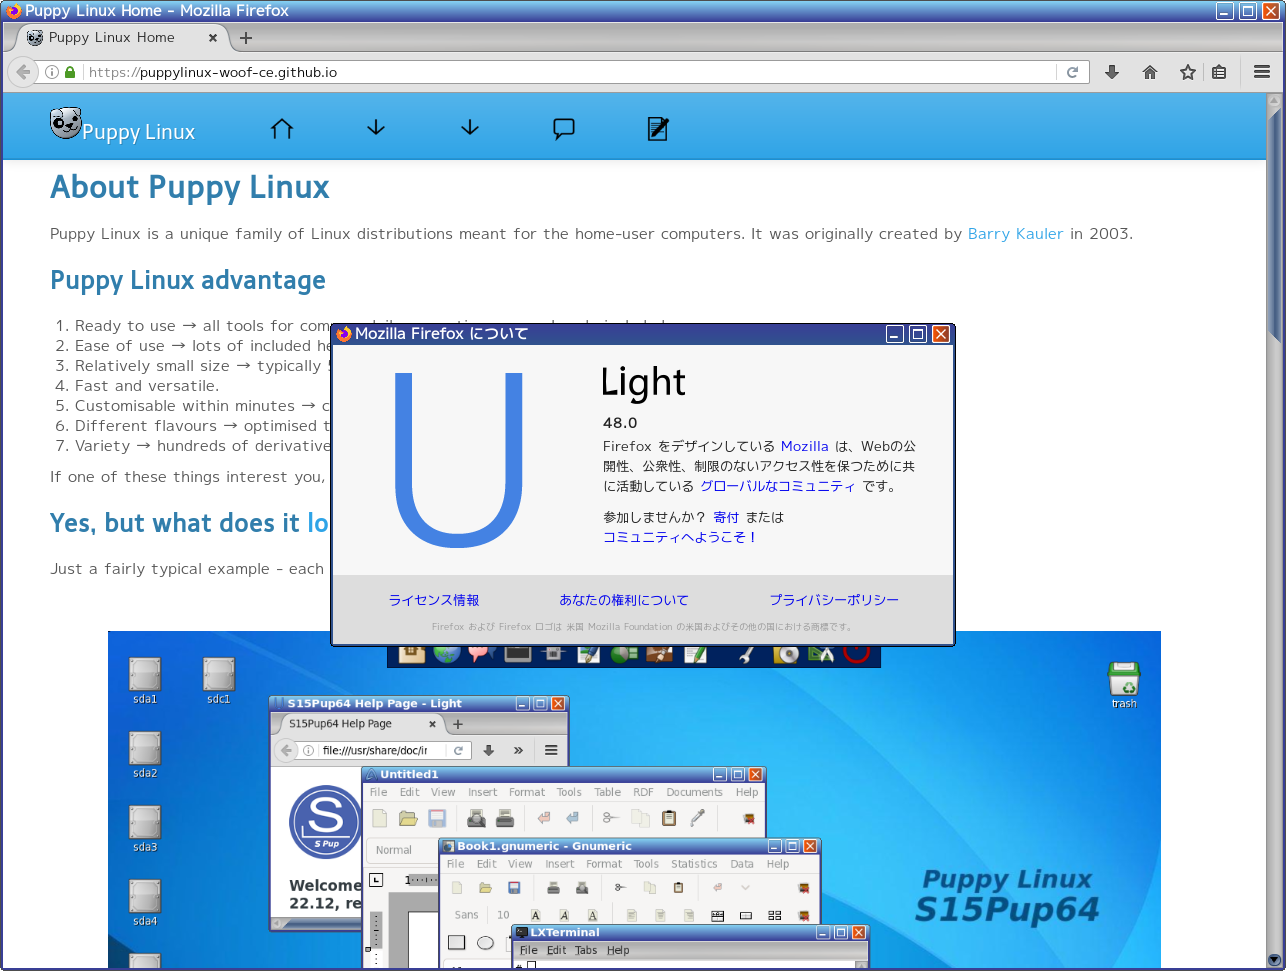Open the Firefox downloads arrow icon
Screen dimensions: 1286x971
1112,72
